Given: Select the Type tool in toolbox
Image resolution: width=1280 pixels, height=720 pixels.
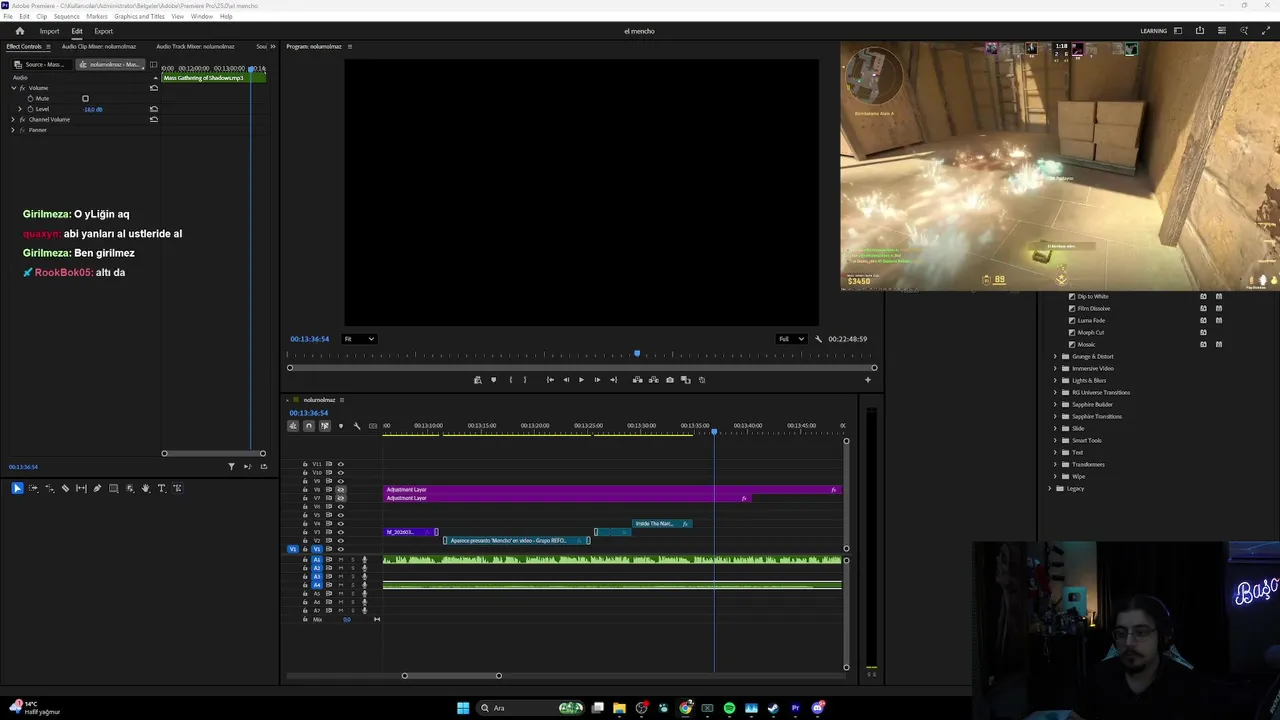Looking at the screenshot, I should pos(161,488).
